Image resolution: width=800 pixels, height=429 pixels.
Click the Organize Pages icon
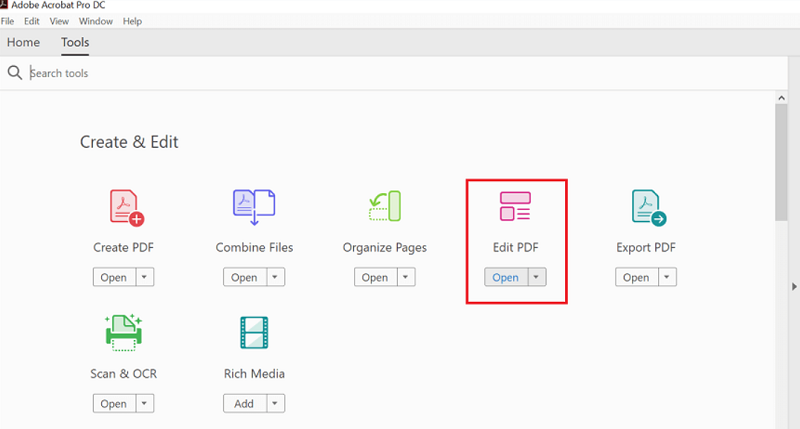coord(384,207)
